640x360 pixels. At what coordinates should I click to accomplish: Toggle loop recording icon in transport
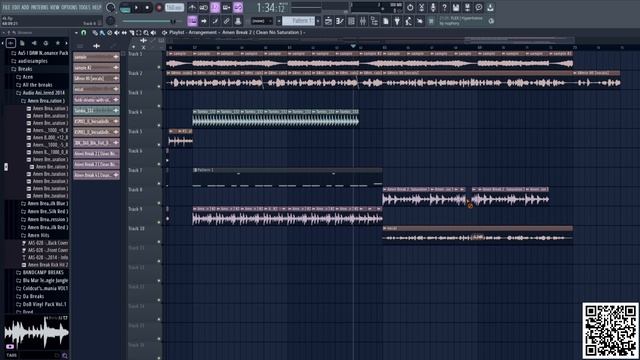coord(238,7)
